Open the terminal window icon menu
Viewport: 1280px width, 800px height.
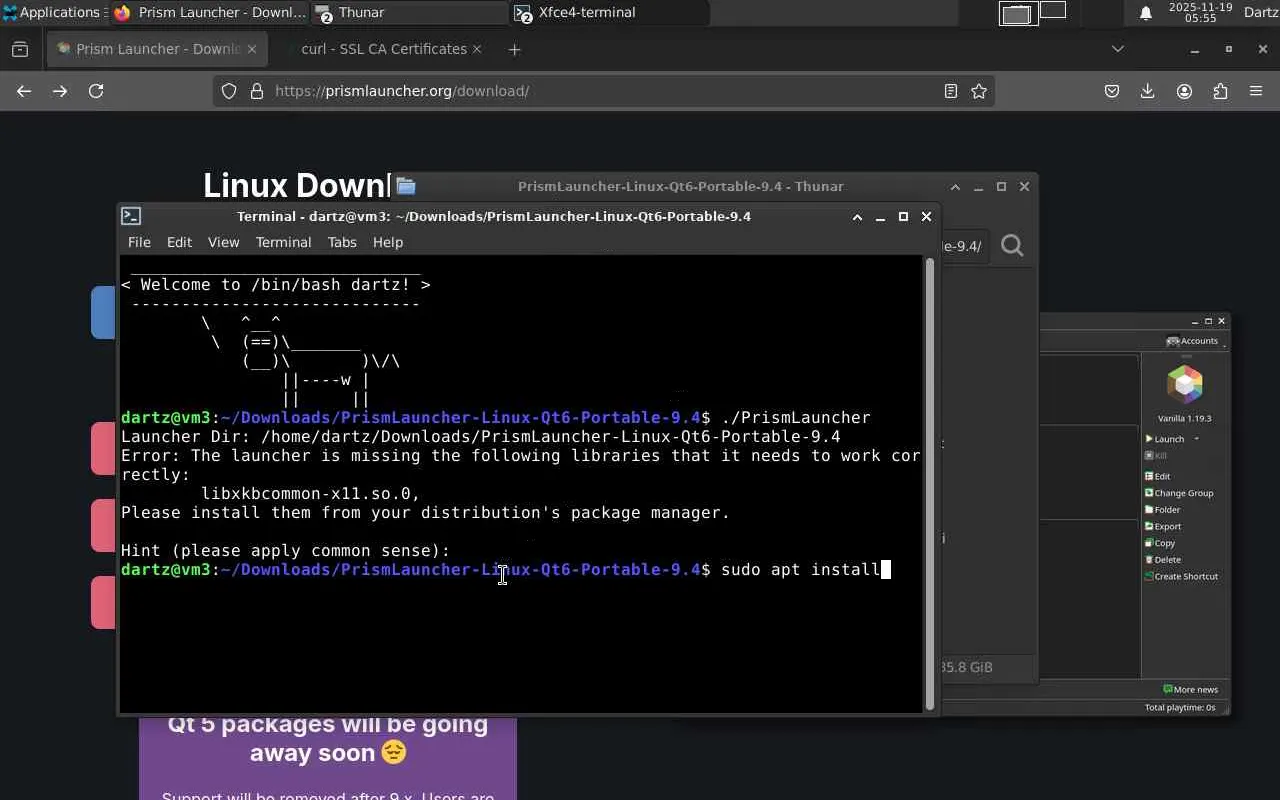(x=131, y=216)
